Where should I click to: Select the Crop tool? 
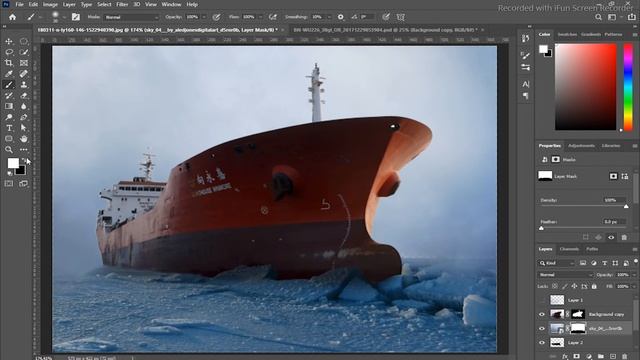tap(9, 63)
